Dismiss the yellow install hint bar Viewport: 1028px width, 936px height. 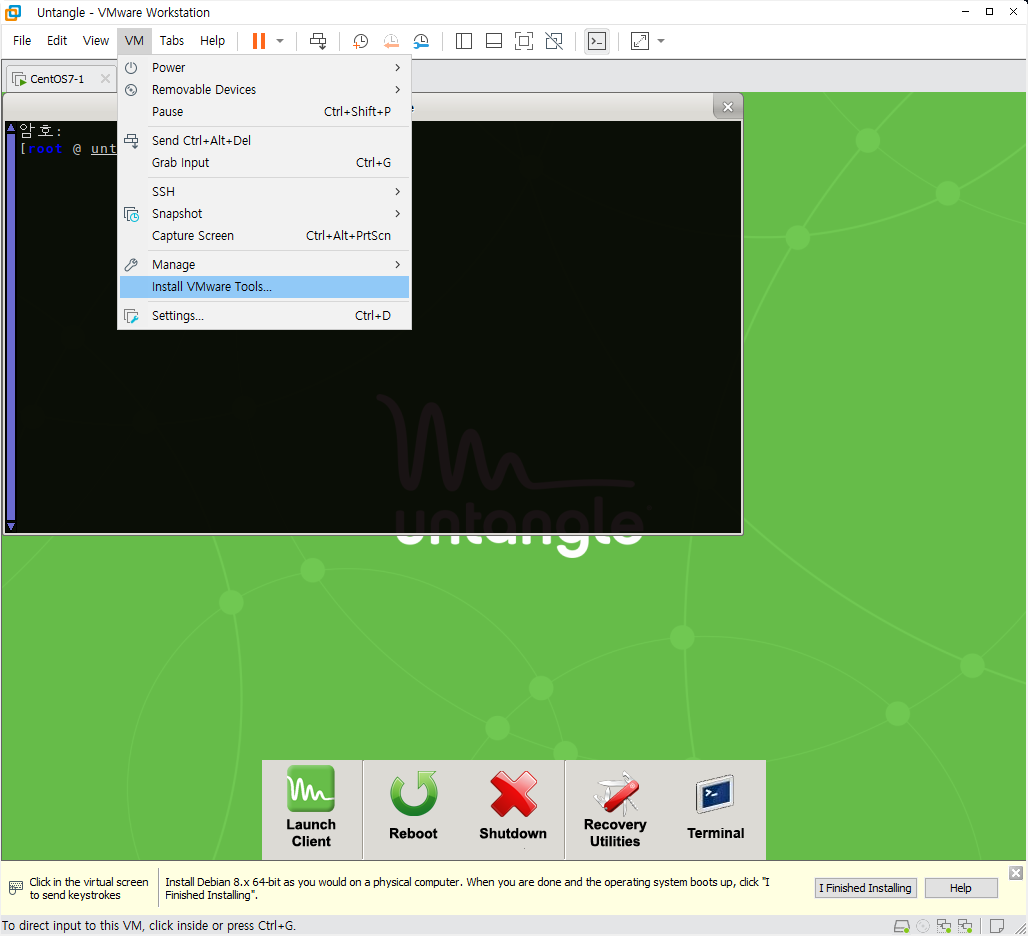coord(1016,873)
